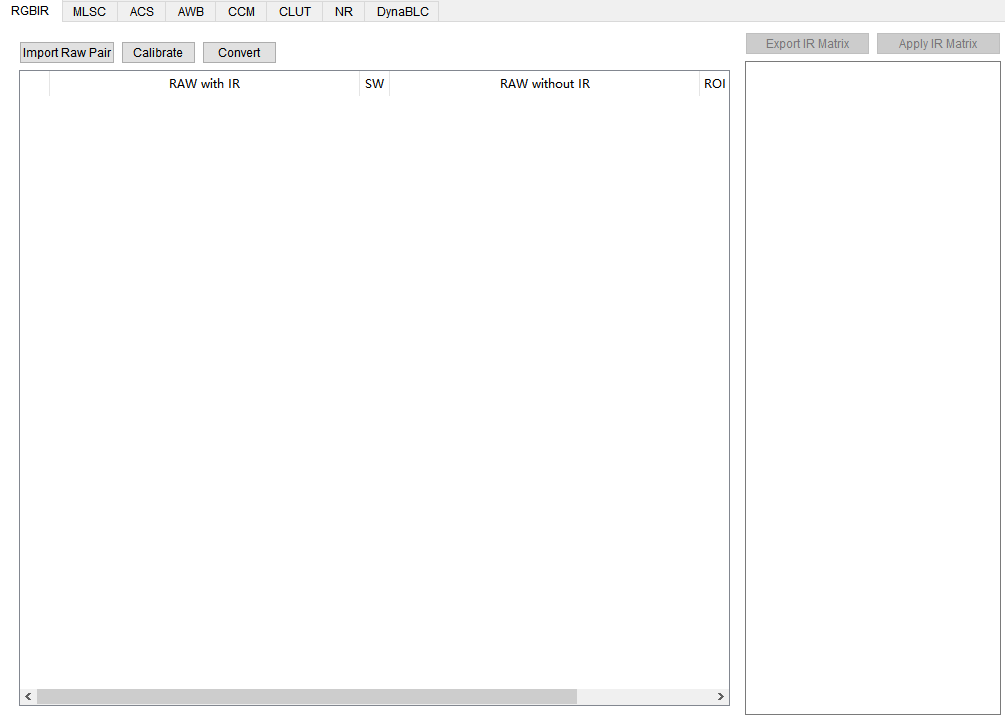
Task: Click the horizontal scrollbar left arrow
Action: 28,696
